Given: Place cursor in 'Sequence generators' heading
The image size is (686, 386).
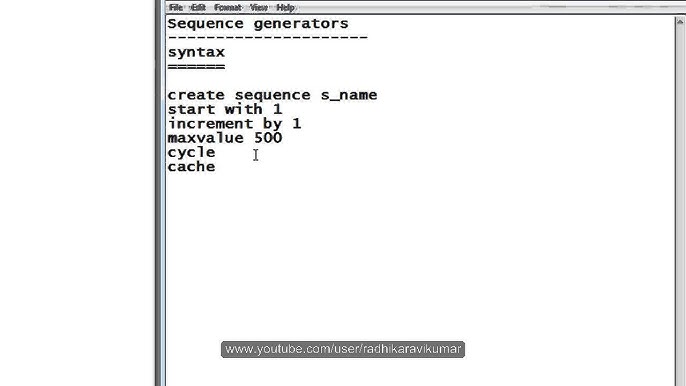Looking at the screenshot, I should point(258,24).
